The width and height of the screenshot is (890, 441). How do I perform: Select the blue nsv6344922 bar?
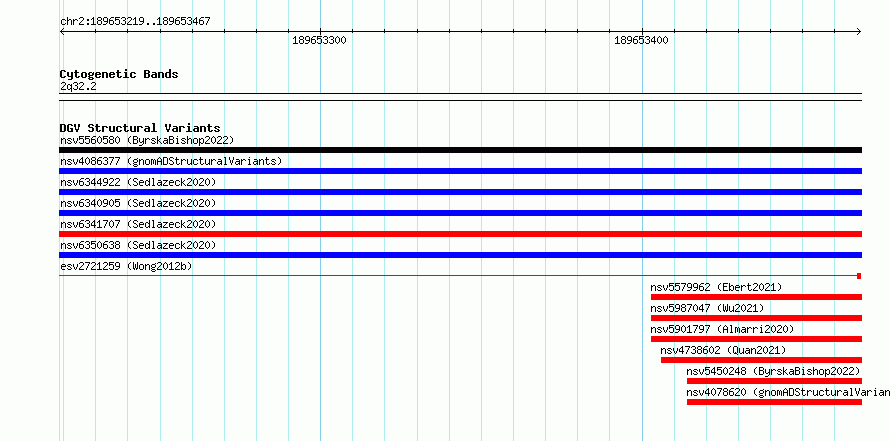coord(460,192)
